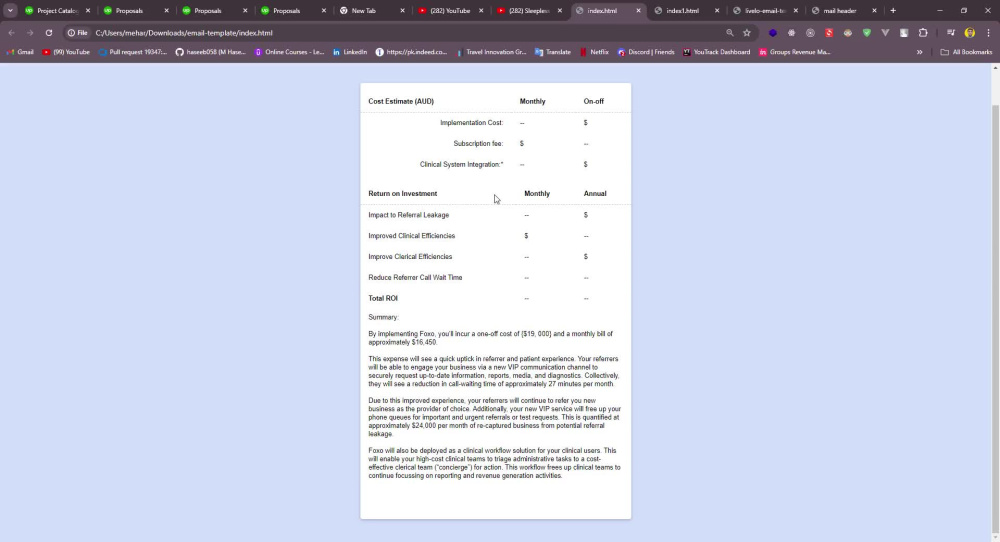Open the Gmail bookmark

20,52
